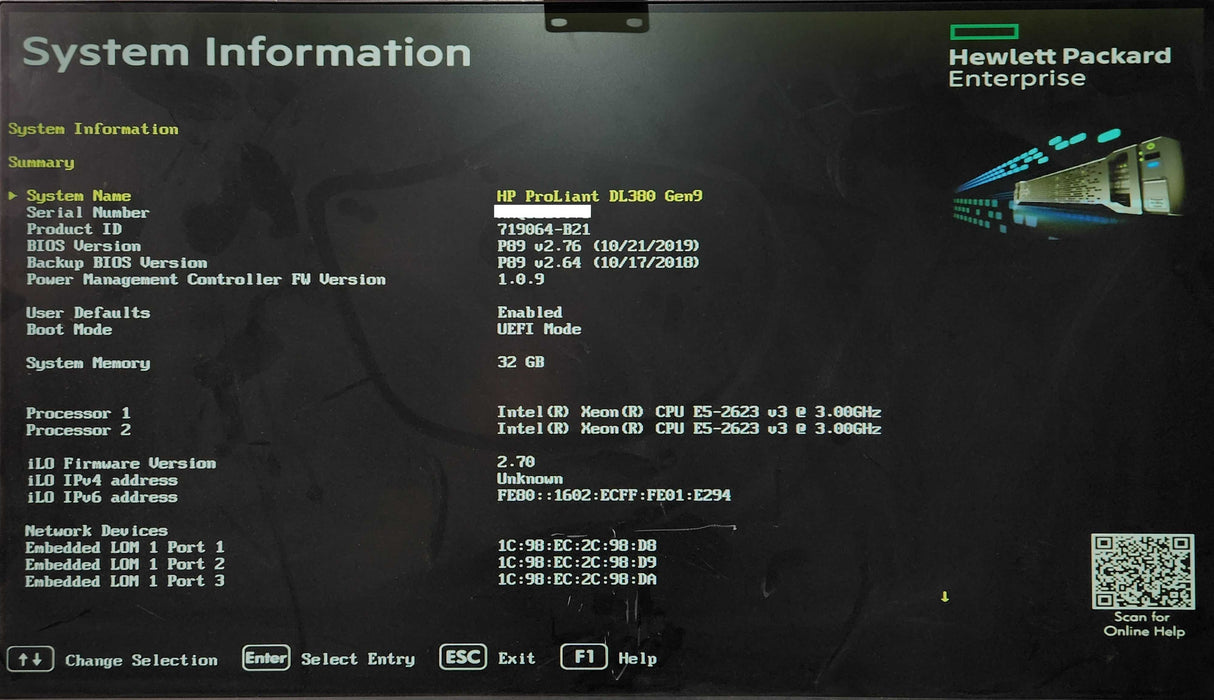Click MAC address 1C:98:EC:2C:98:D8
The image size is (1214, 700).
[577, 547]
